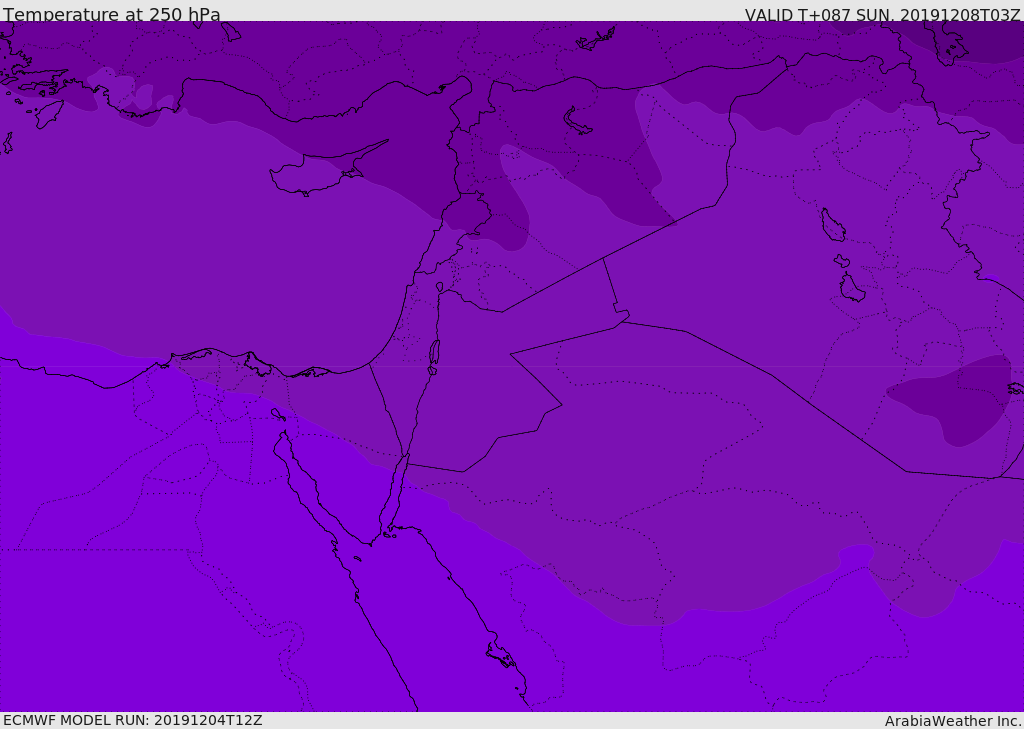Click the 'VALID T+087 SUN. 20191208T03Z' label
This screenshot has height=729, width=1024.
click(x=882, y=14)
